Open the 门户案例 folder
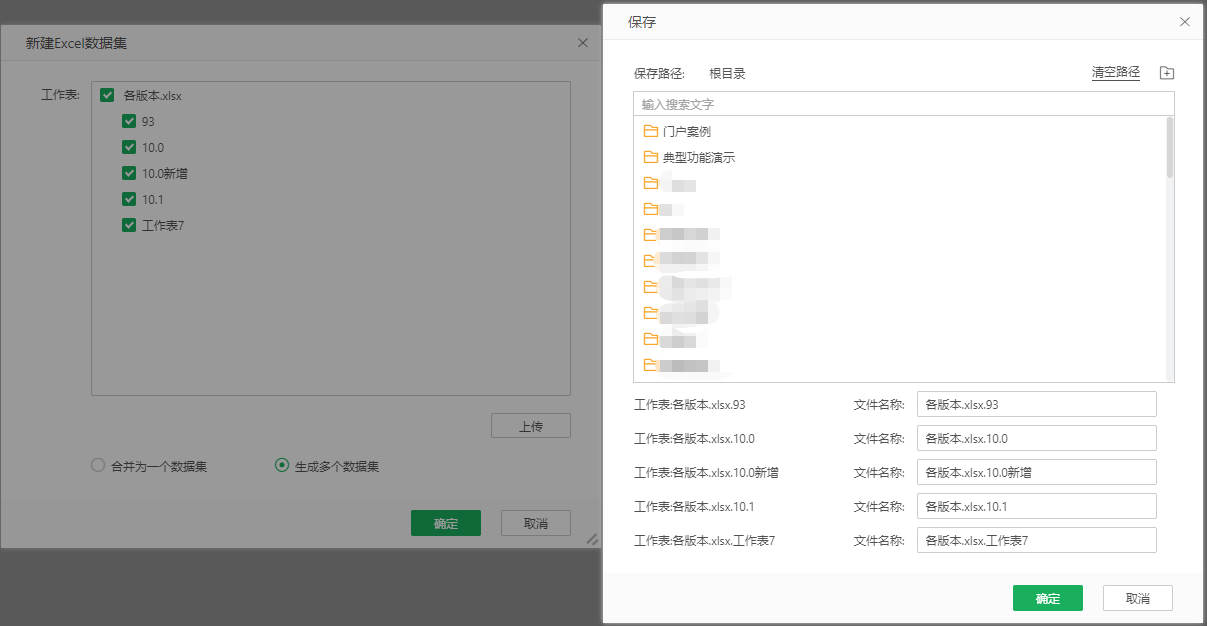Image resolution: width=1207 pixels, height=626 pixels. click(687, 131)
